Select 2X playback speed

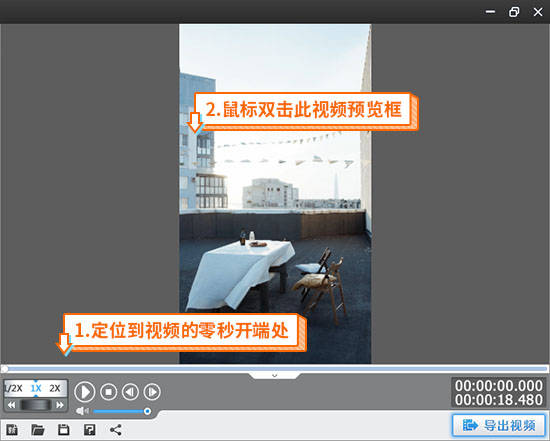click(55, 388)
